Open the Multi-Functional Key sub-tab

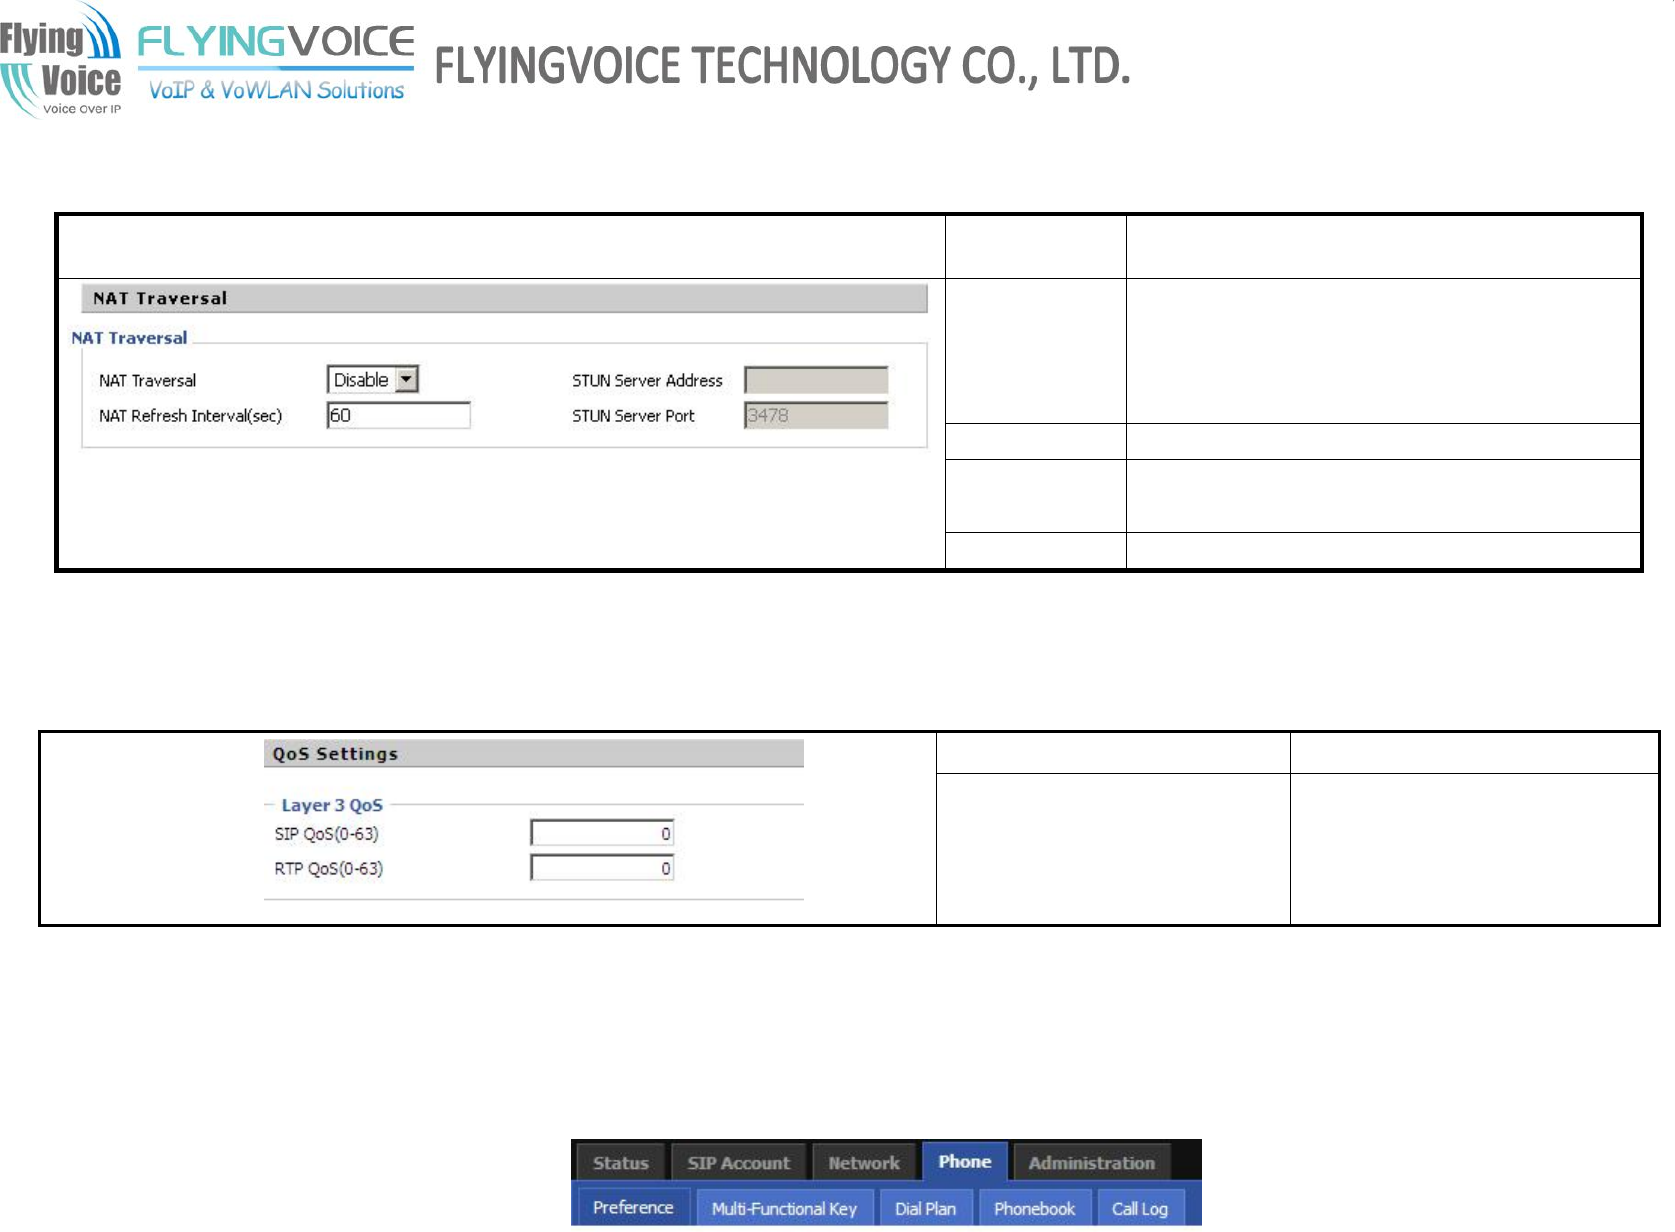coord(784,1208)
